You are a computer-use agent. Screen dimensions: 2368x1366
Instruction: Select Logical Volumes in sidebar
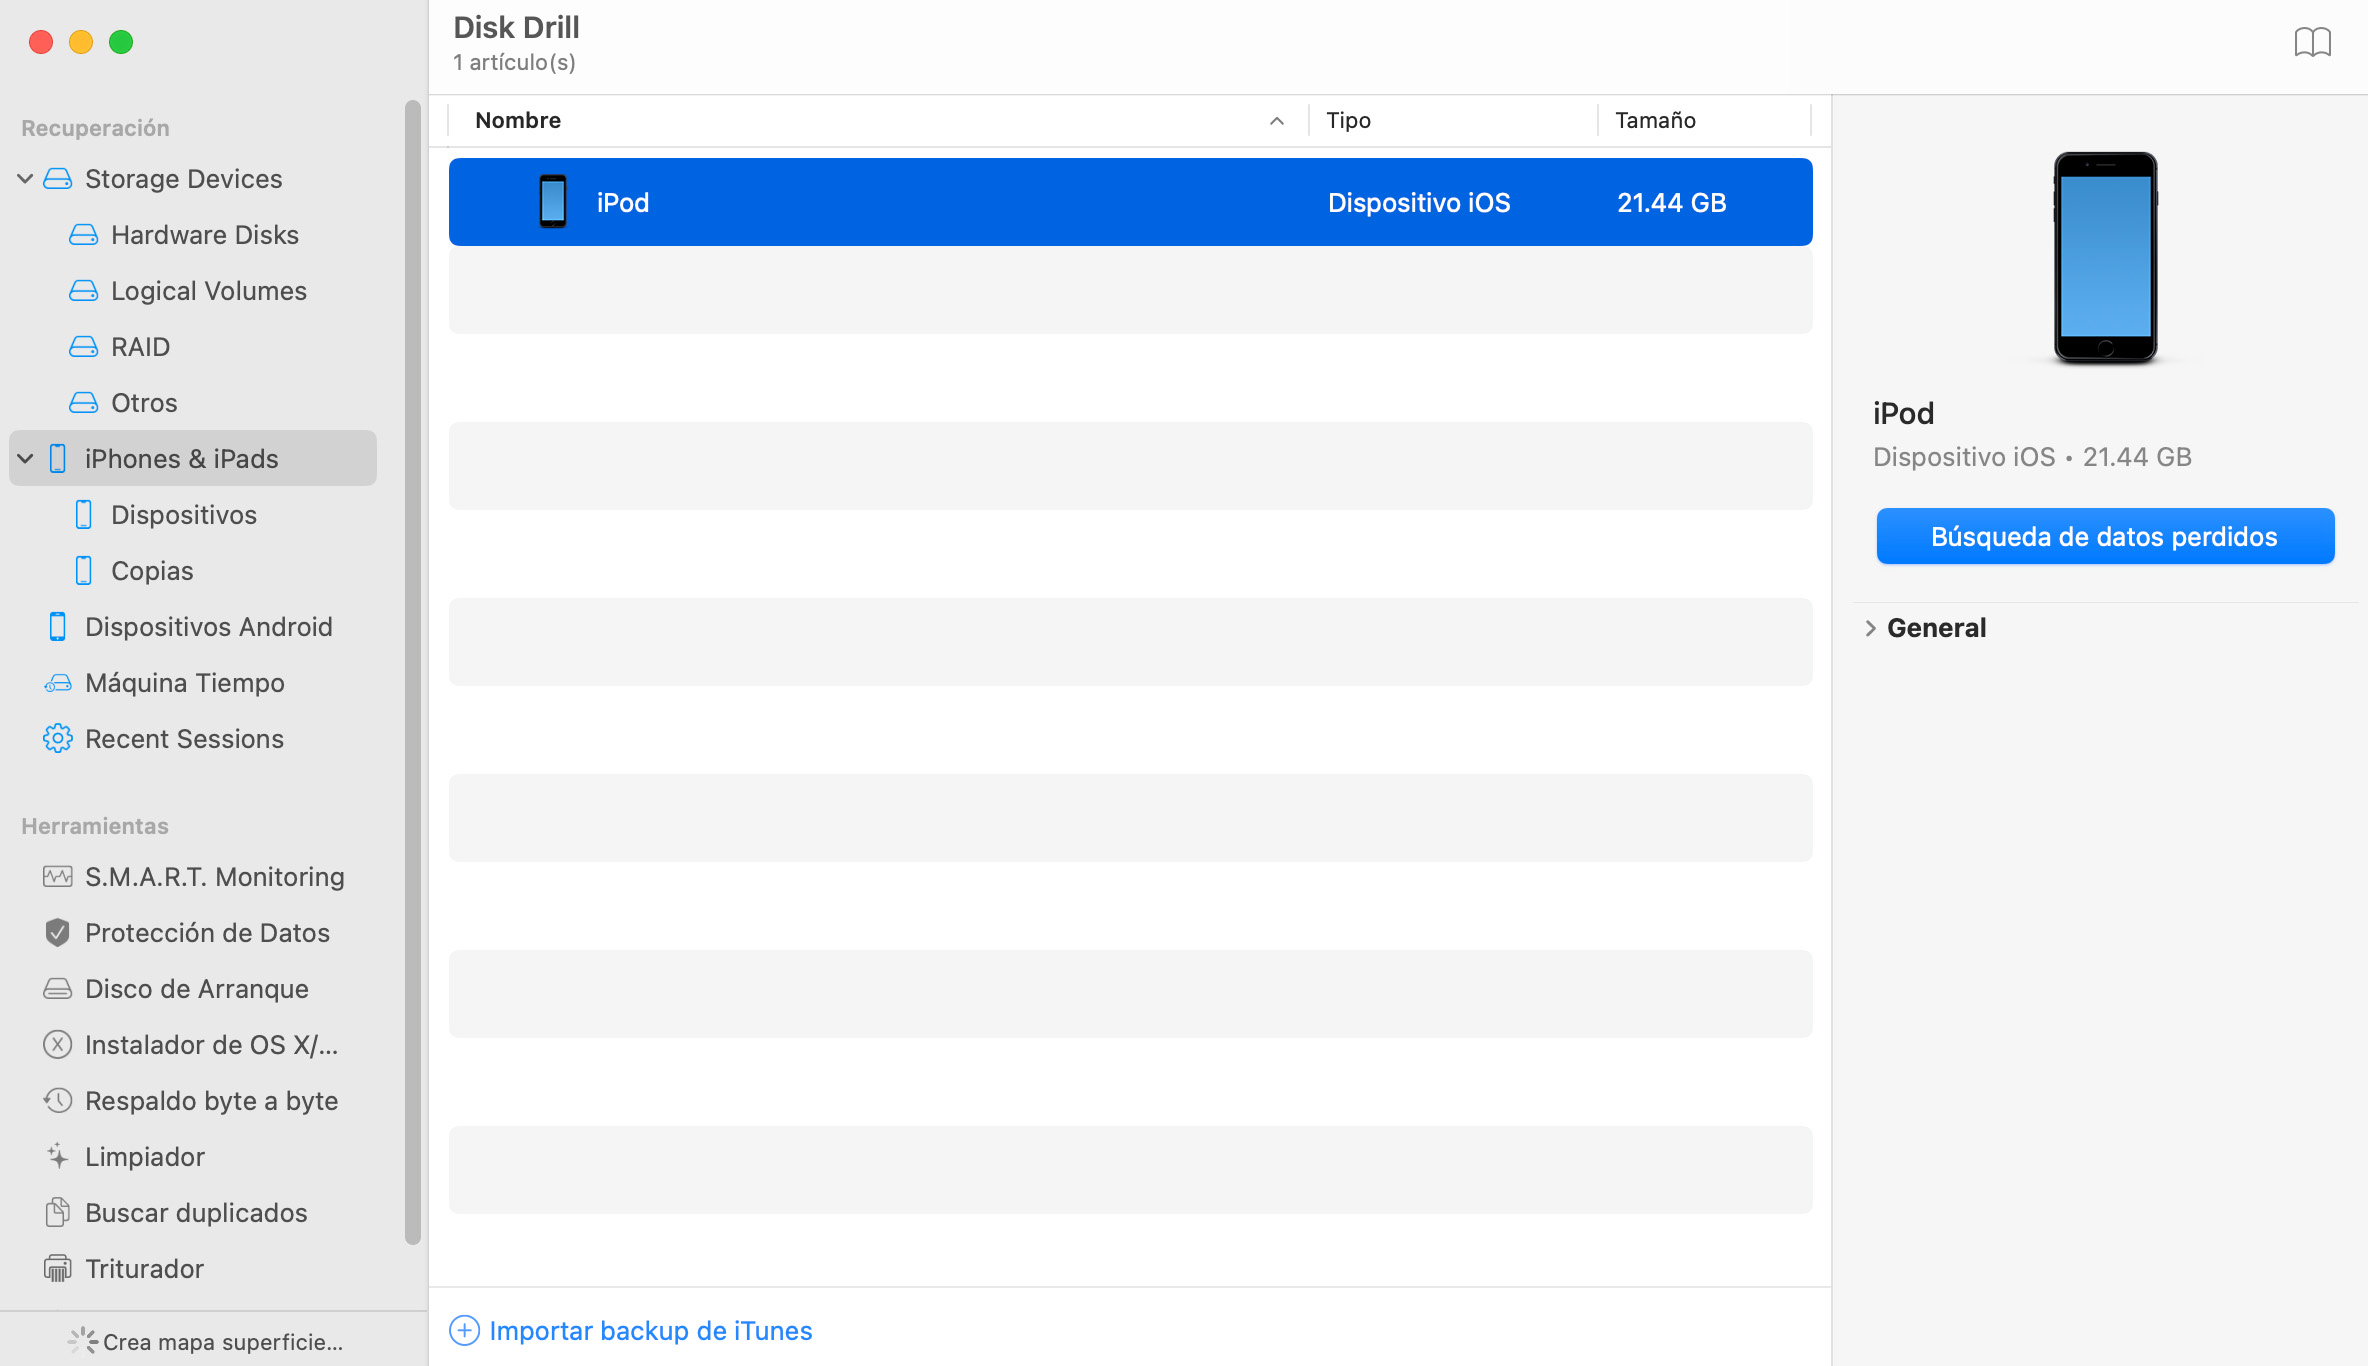pos(208,289)
